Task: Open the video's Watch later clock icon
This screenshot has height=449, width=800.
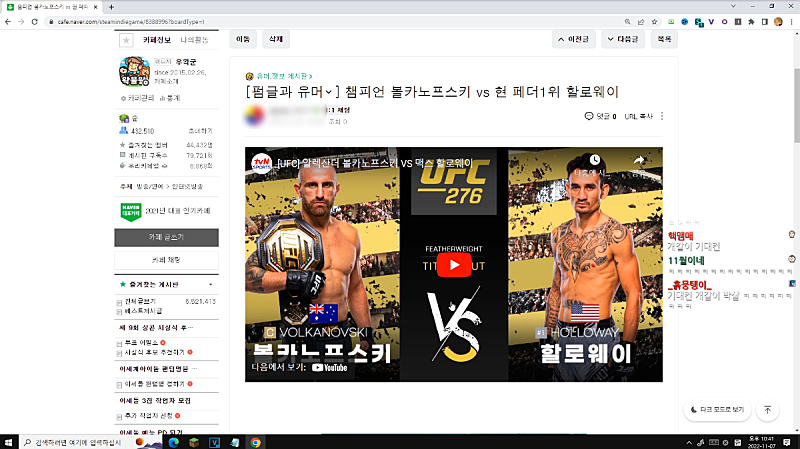Action: tap(595, 160)
